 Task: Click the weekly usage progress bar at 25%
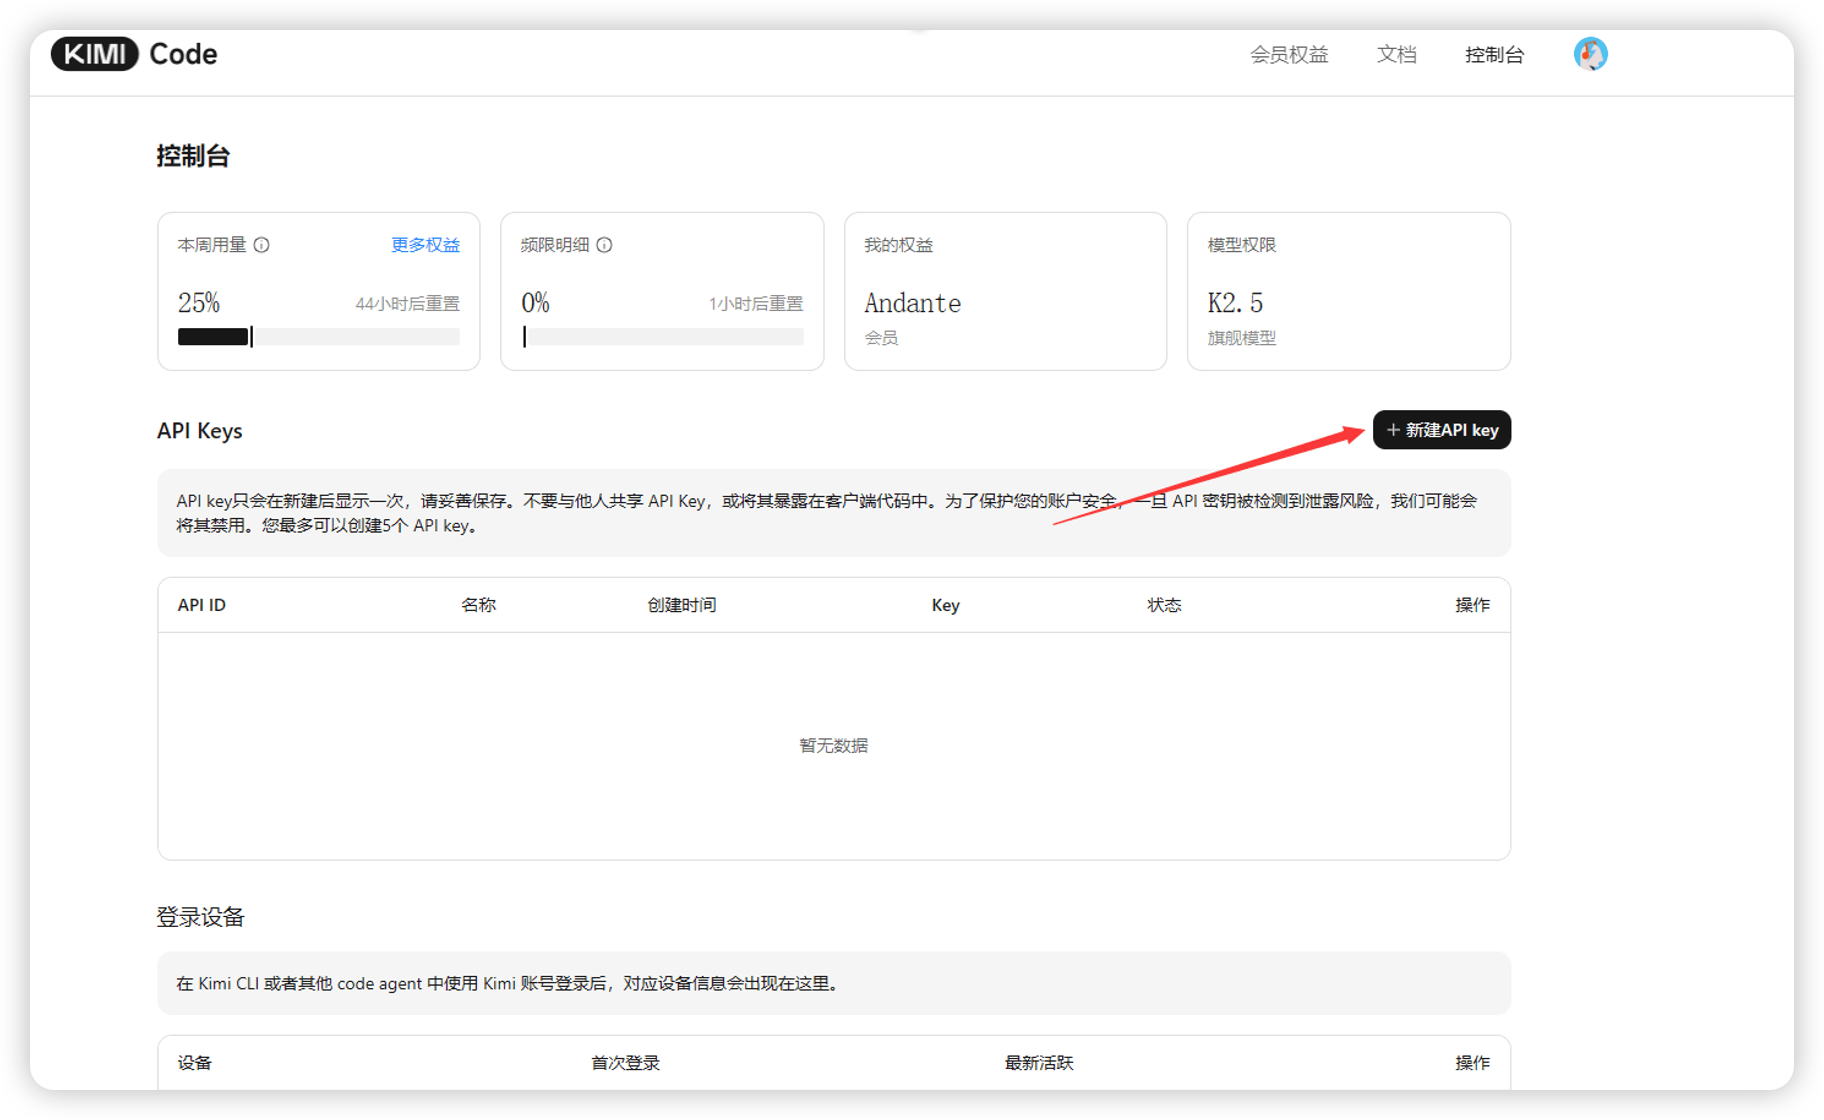(318, 337)
